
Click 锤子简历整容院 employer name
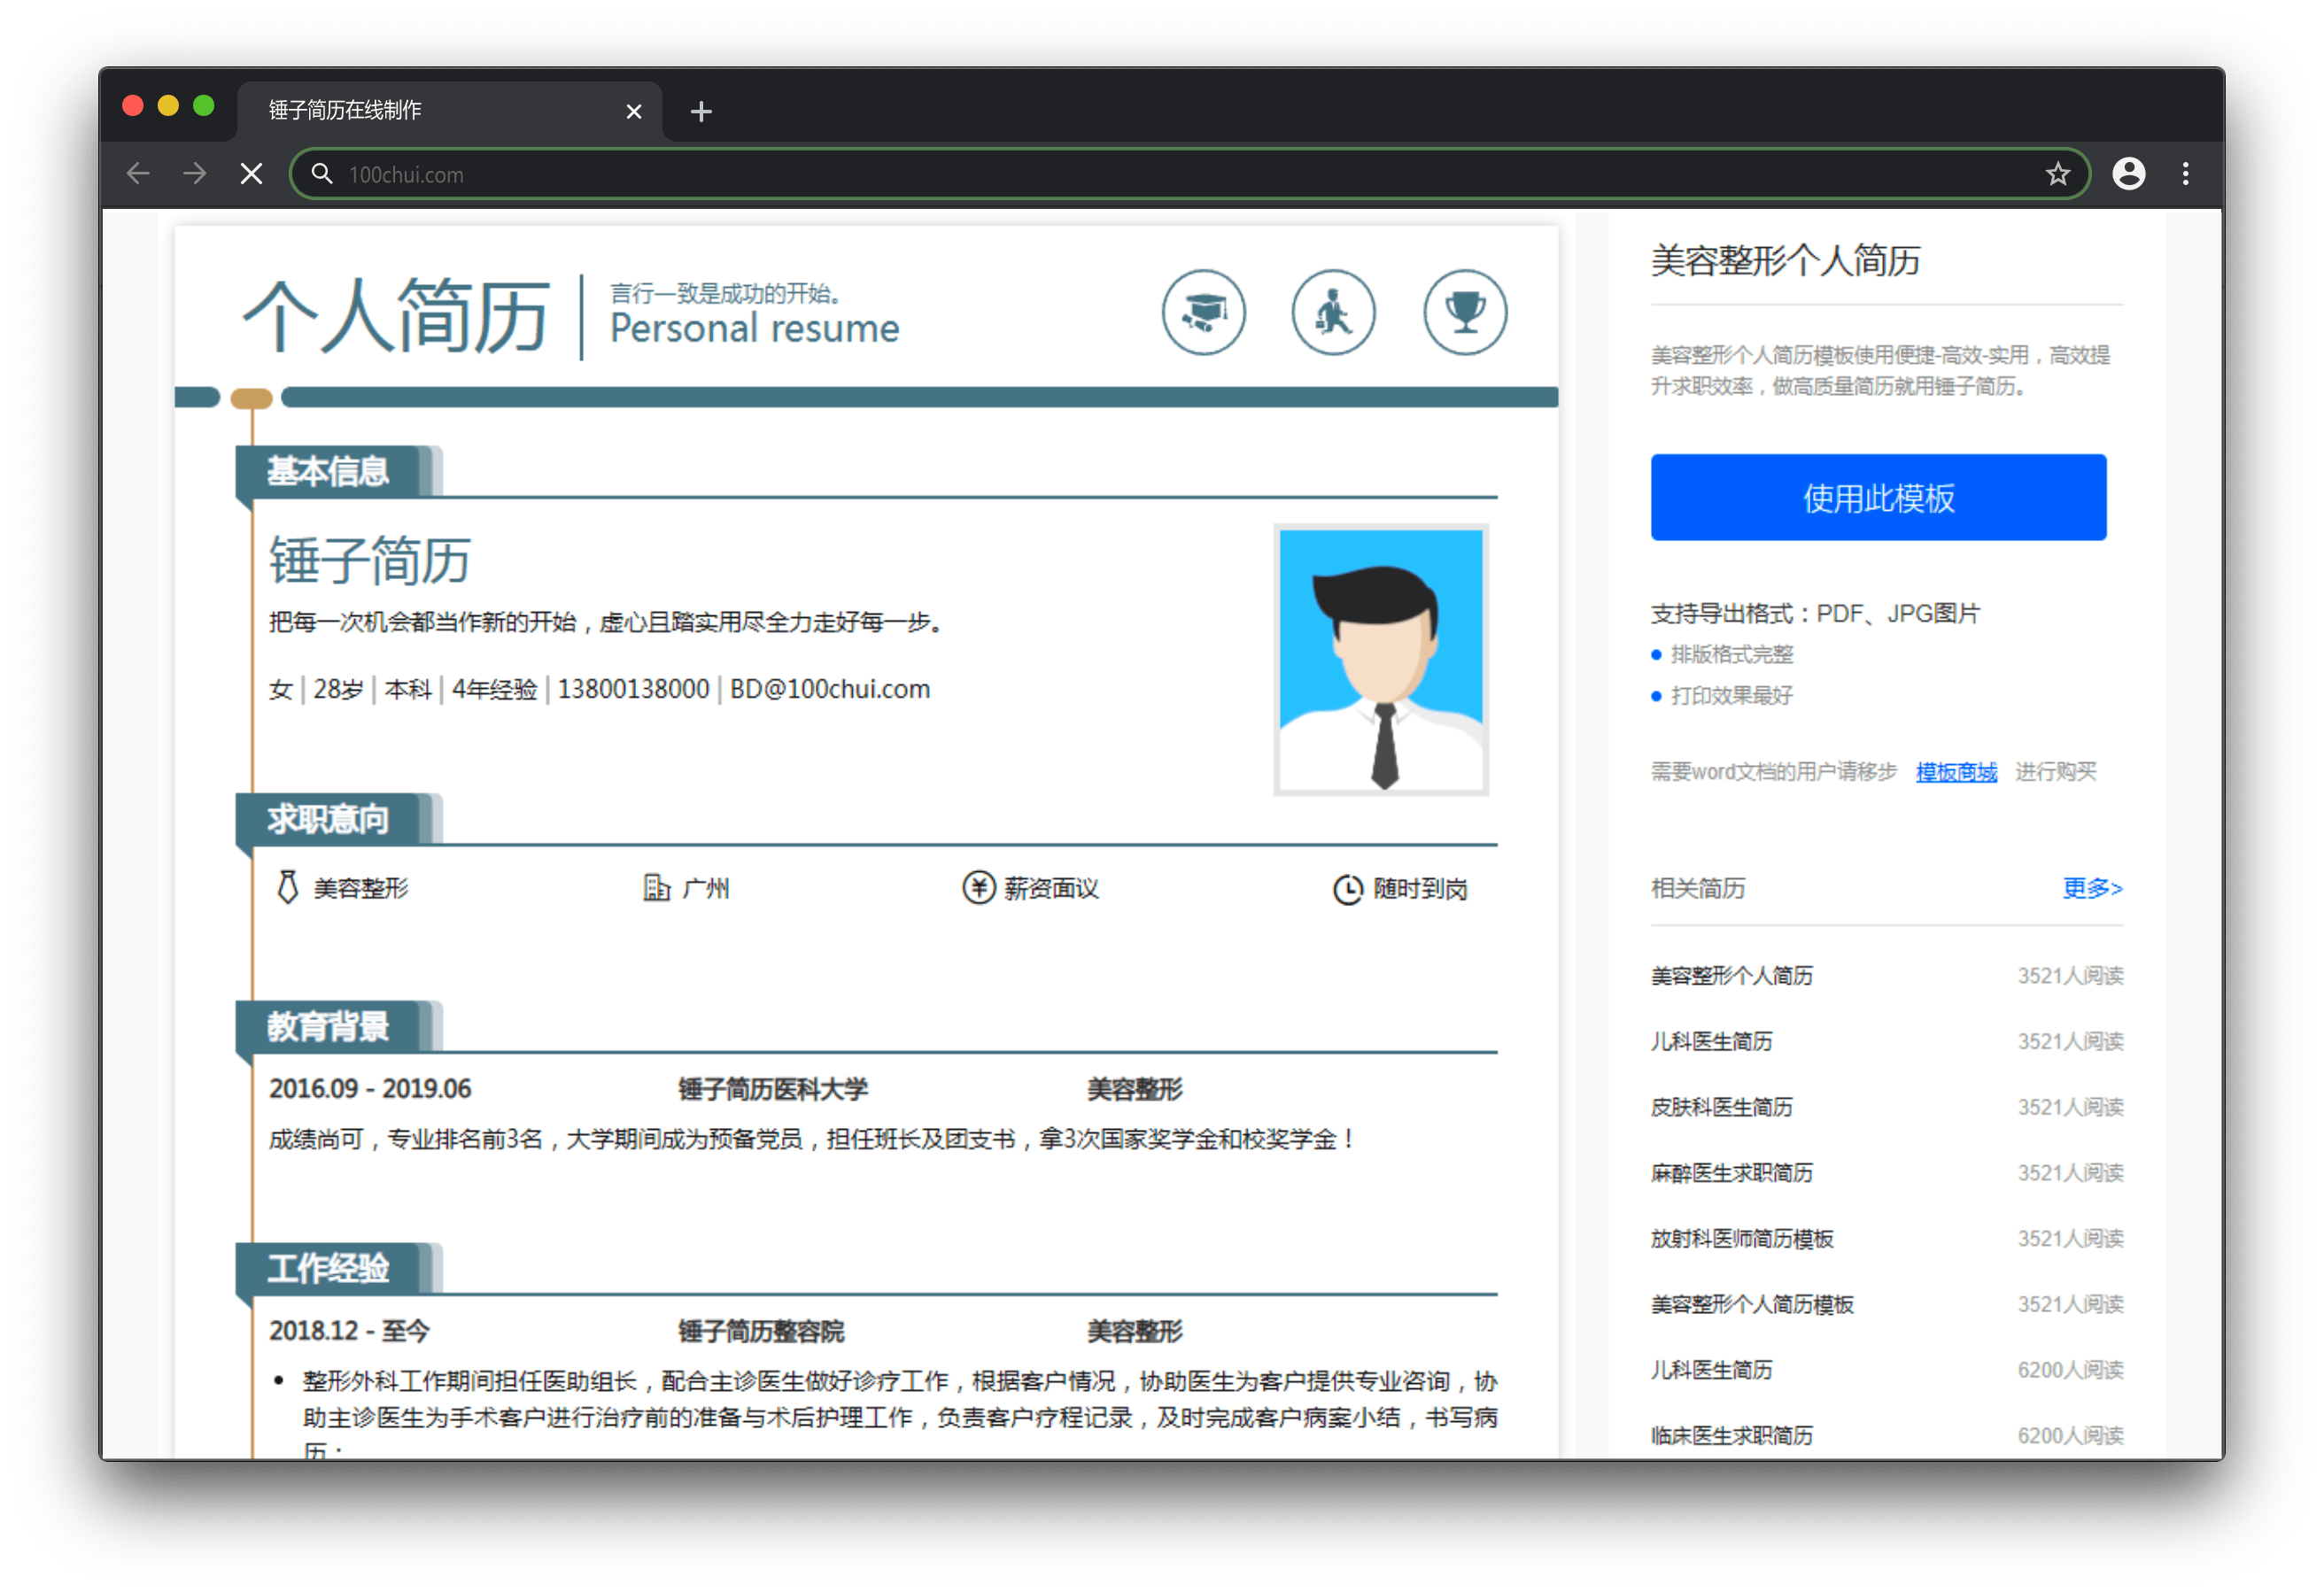click(761, 1330)
